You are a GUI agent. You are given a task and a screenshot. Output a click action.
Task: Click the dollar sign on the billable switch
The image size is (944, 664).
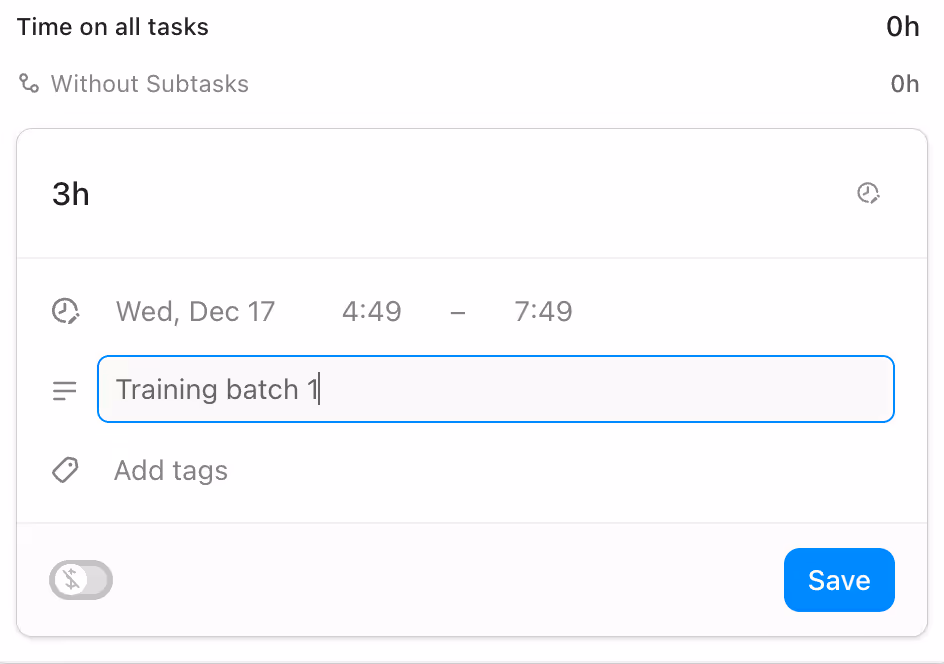[x=71, y=580]
